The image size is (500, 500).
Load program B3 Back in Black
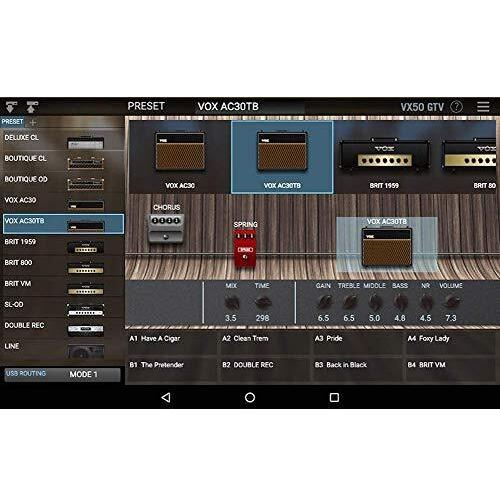(x=357, y=369)
